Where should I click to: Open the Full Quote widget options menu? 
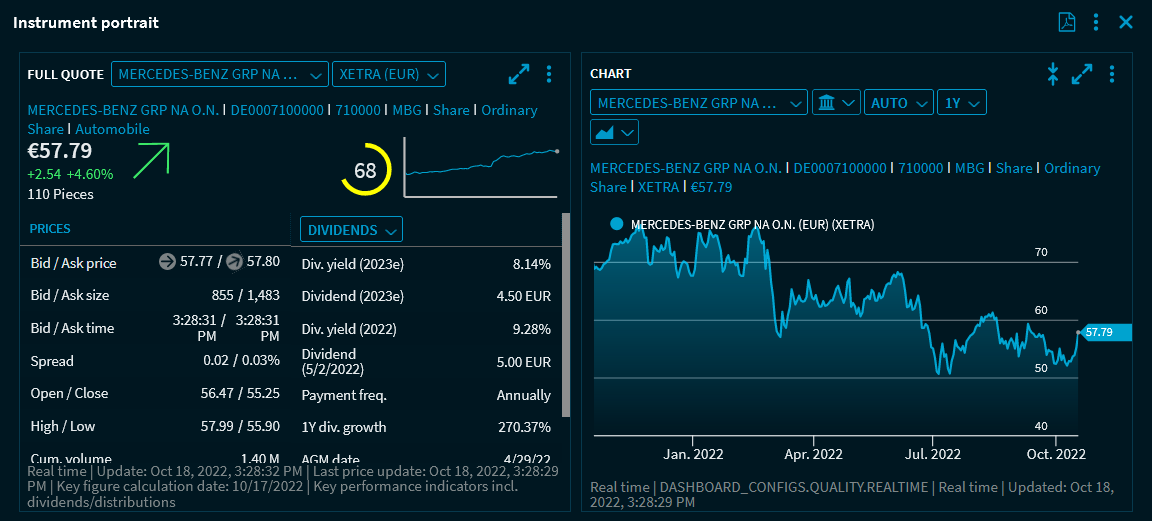coord(549,74)
